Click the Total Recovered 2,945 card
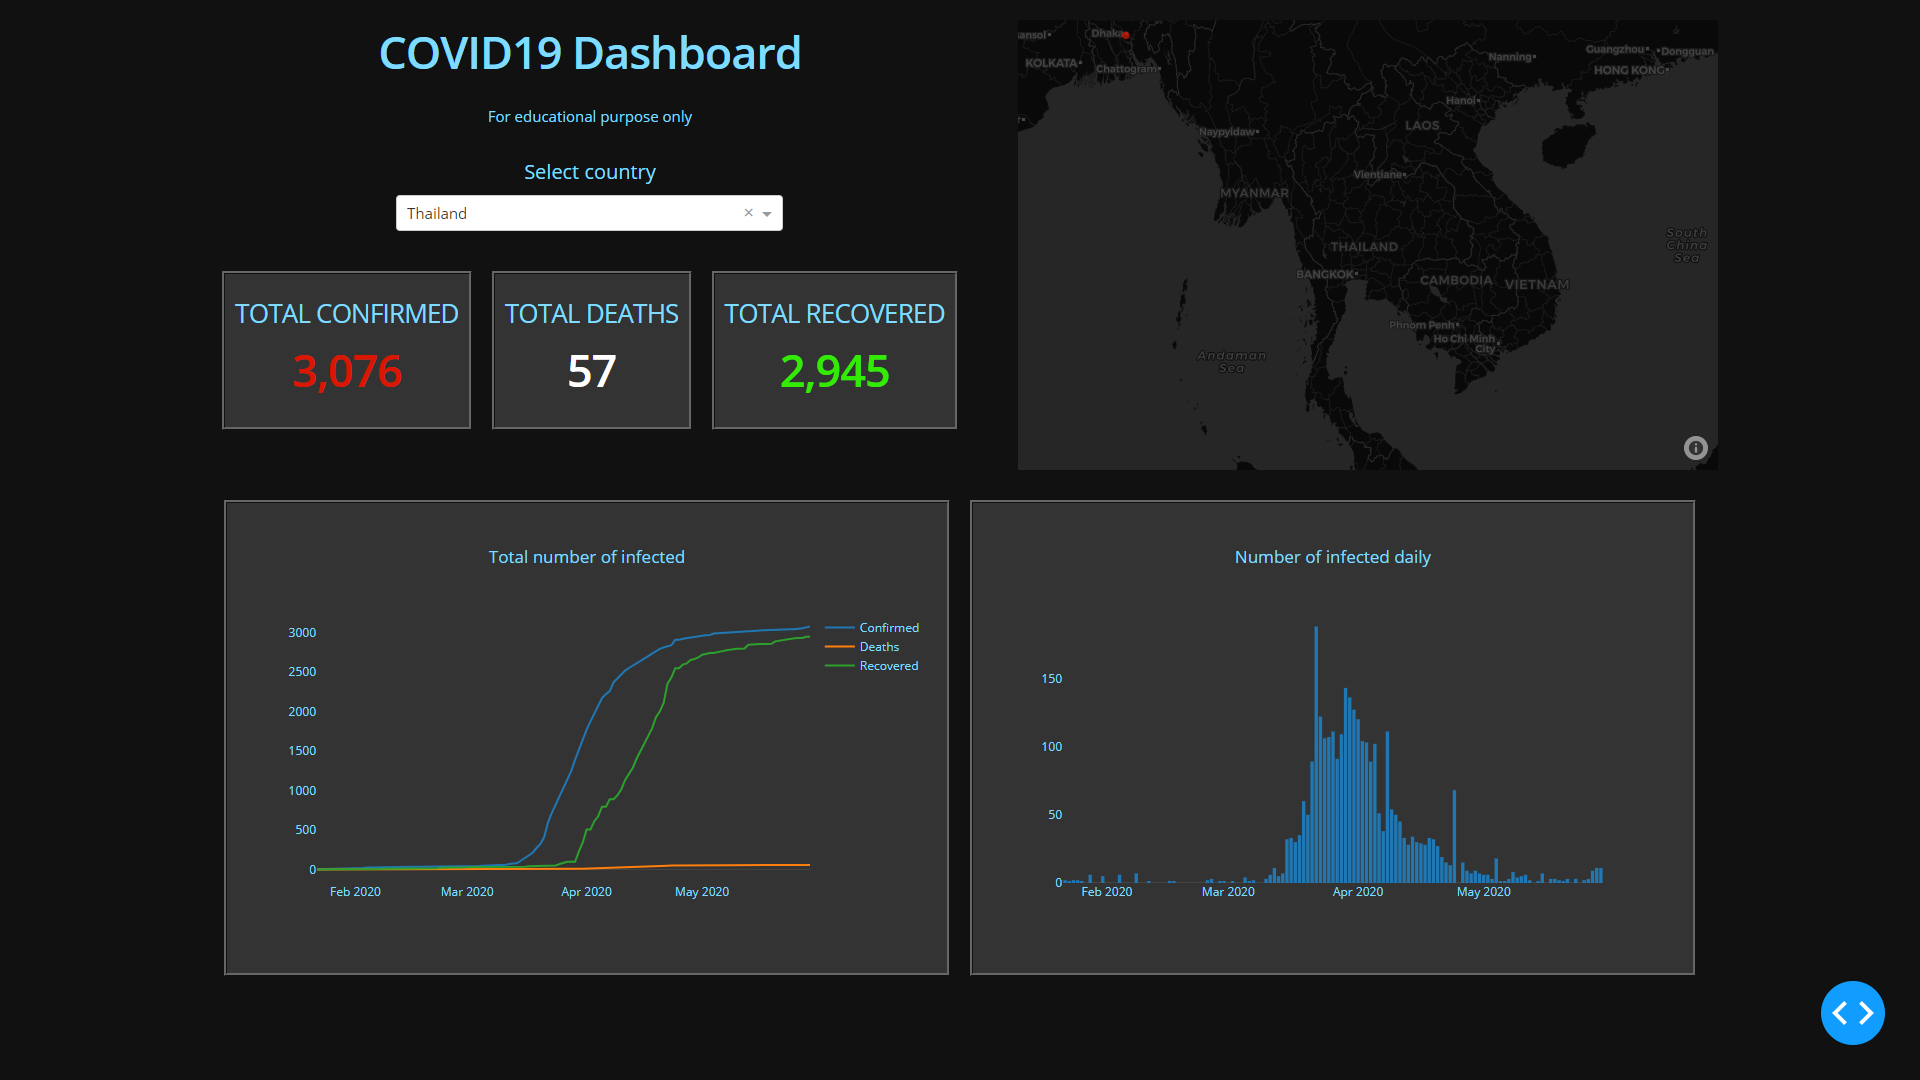Screen dimensions: 1920x1080 click(834, 350)
